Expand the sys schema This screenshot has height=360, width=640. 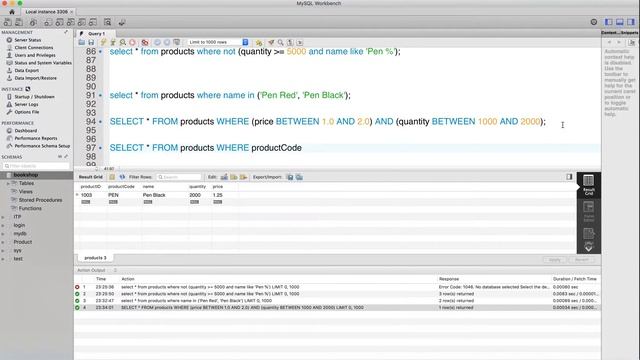click(3, 250)
